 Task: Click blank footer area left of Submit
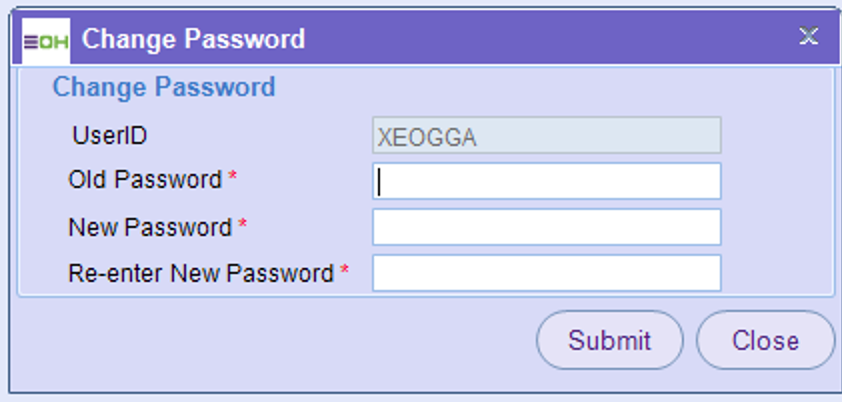point(270,340)
